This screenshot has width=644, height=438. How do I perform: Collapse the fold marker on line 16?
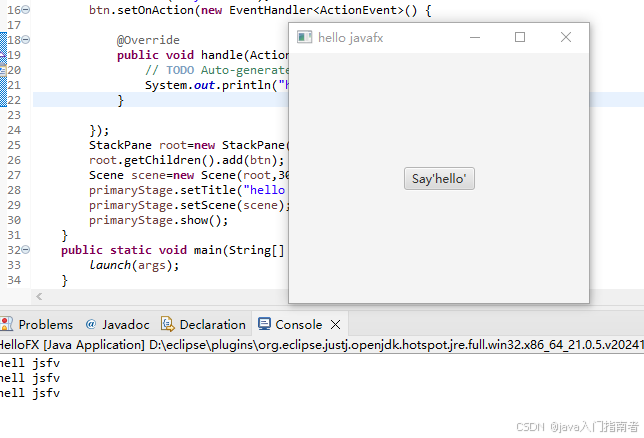pos(26,9)
